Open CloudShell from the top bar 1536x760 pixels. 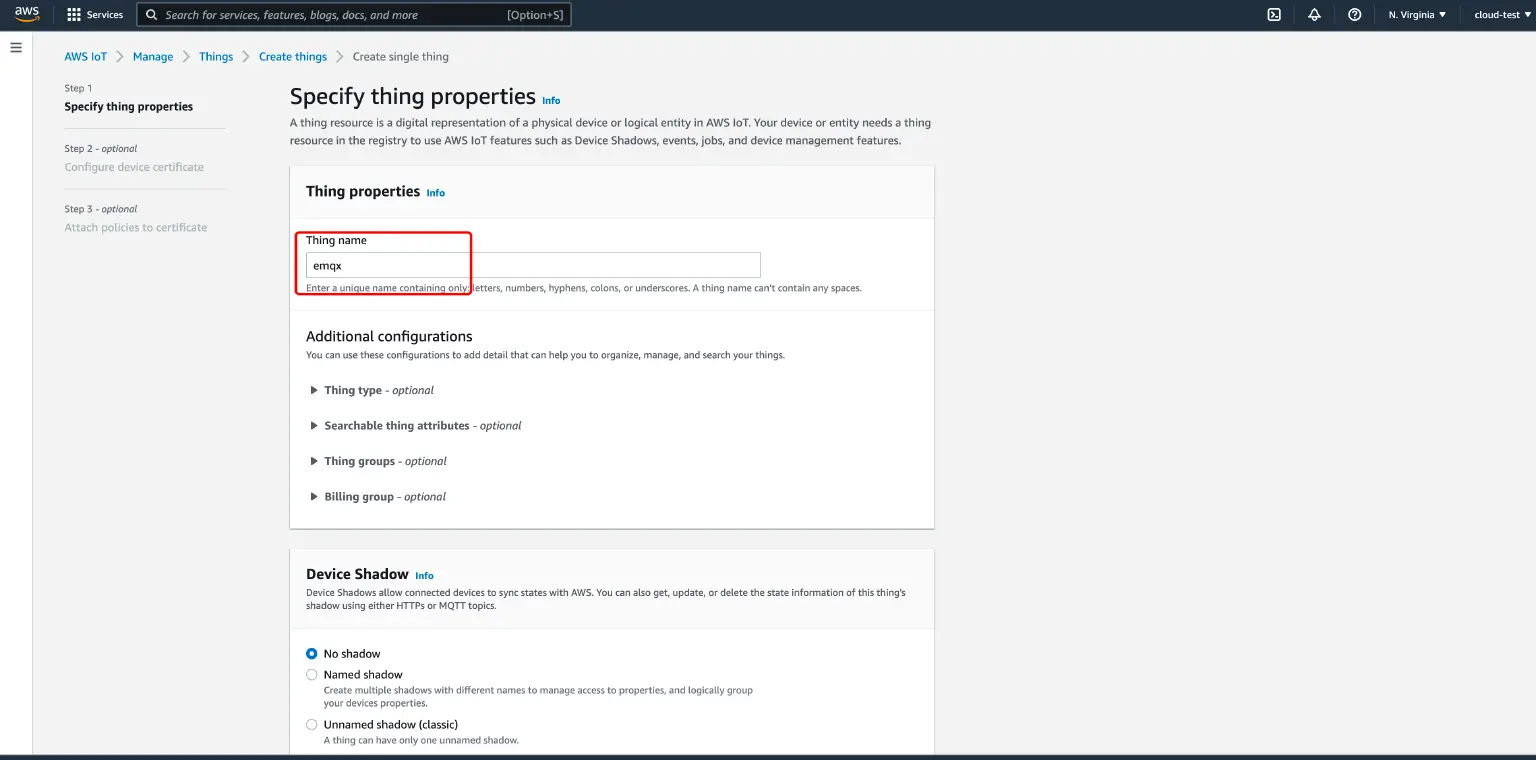(1274, 14)
